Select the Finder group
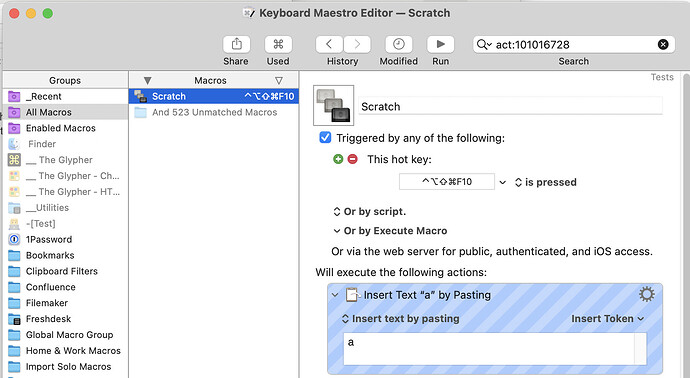This screenshot has width=690, height=378. point(65,144)
